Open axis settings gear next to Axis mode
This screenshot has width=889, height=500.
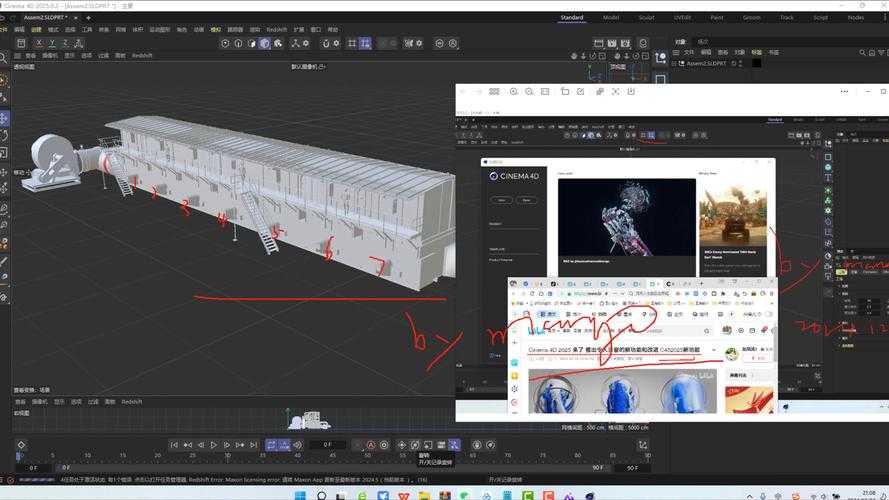pyautogui.click(x=306, y=43)
